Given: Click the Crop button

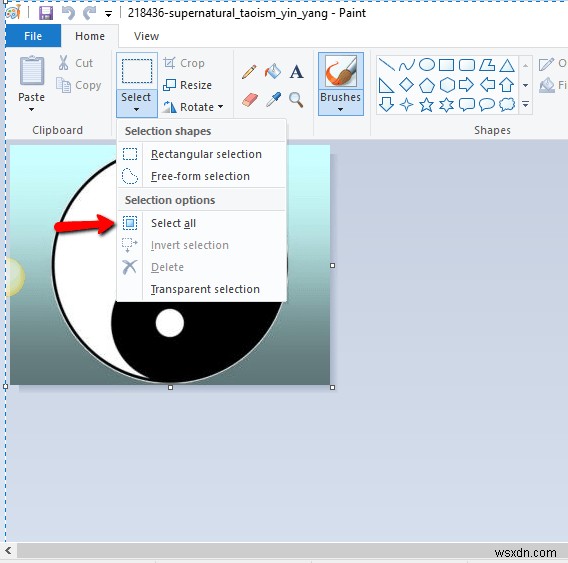Looking at the screenshot, I should [x=184, y=63].
